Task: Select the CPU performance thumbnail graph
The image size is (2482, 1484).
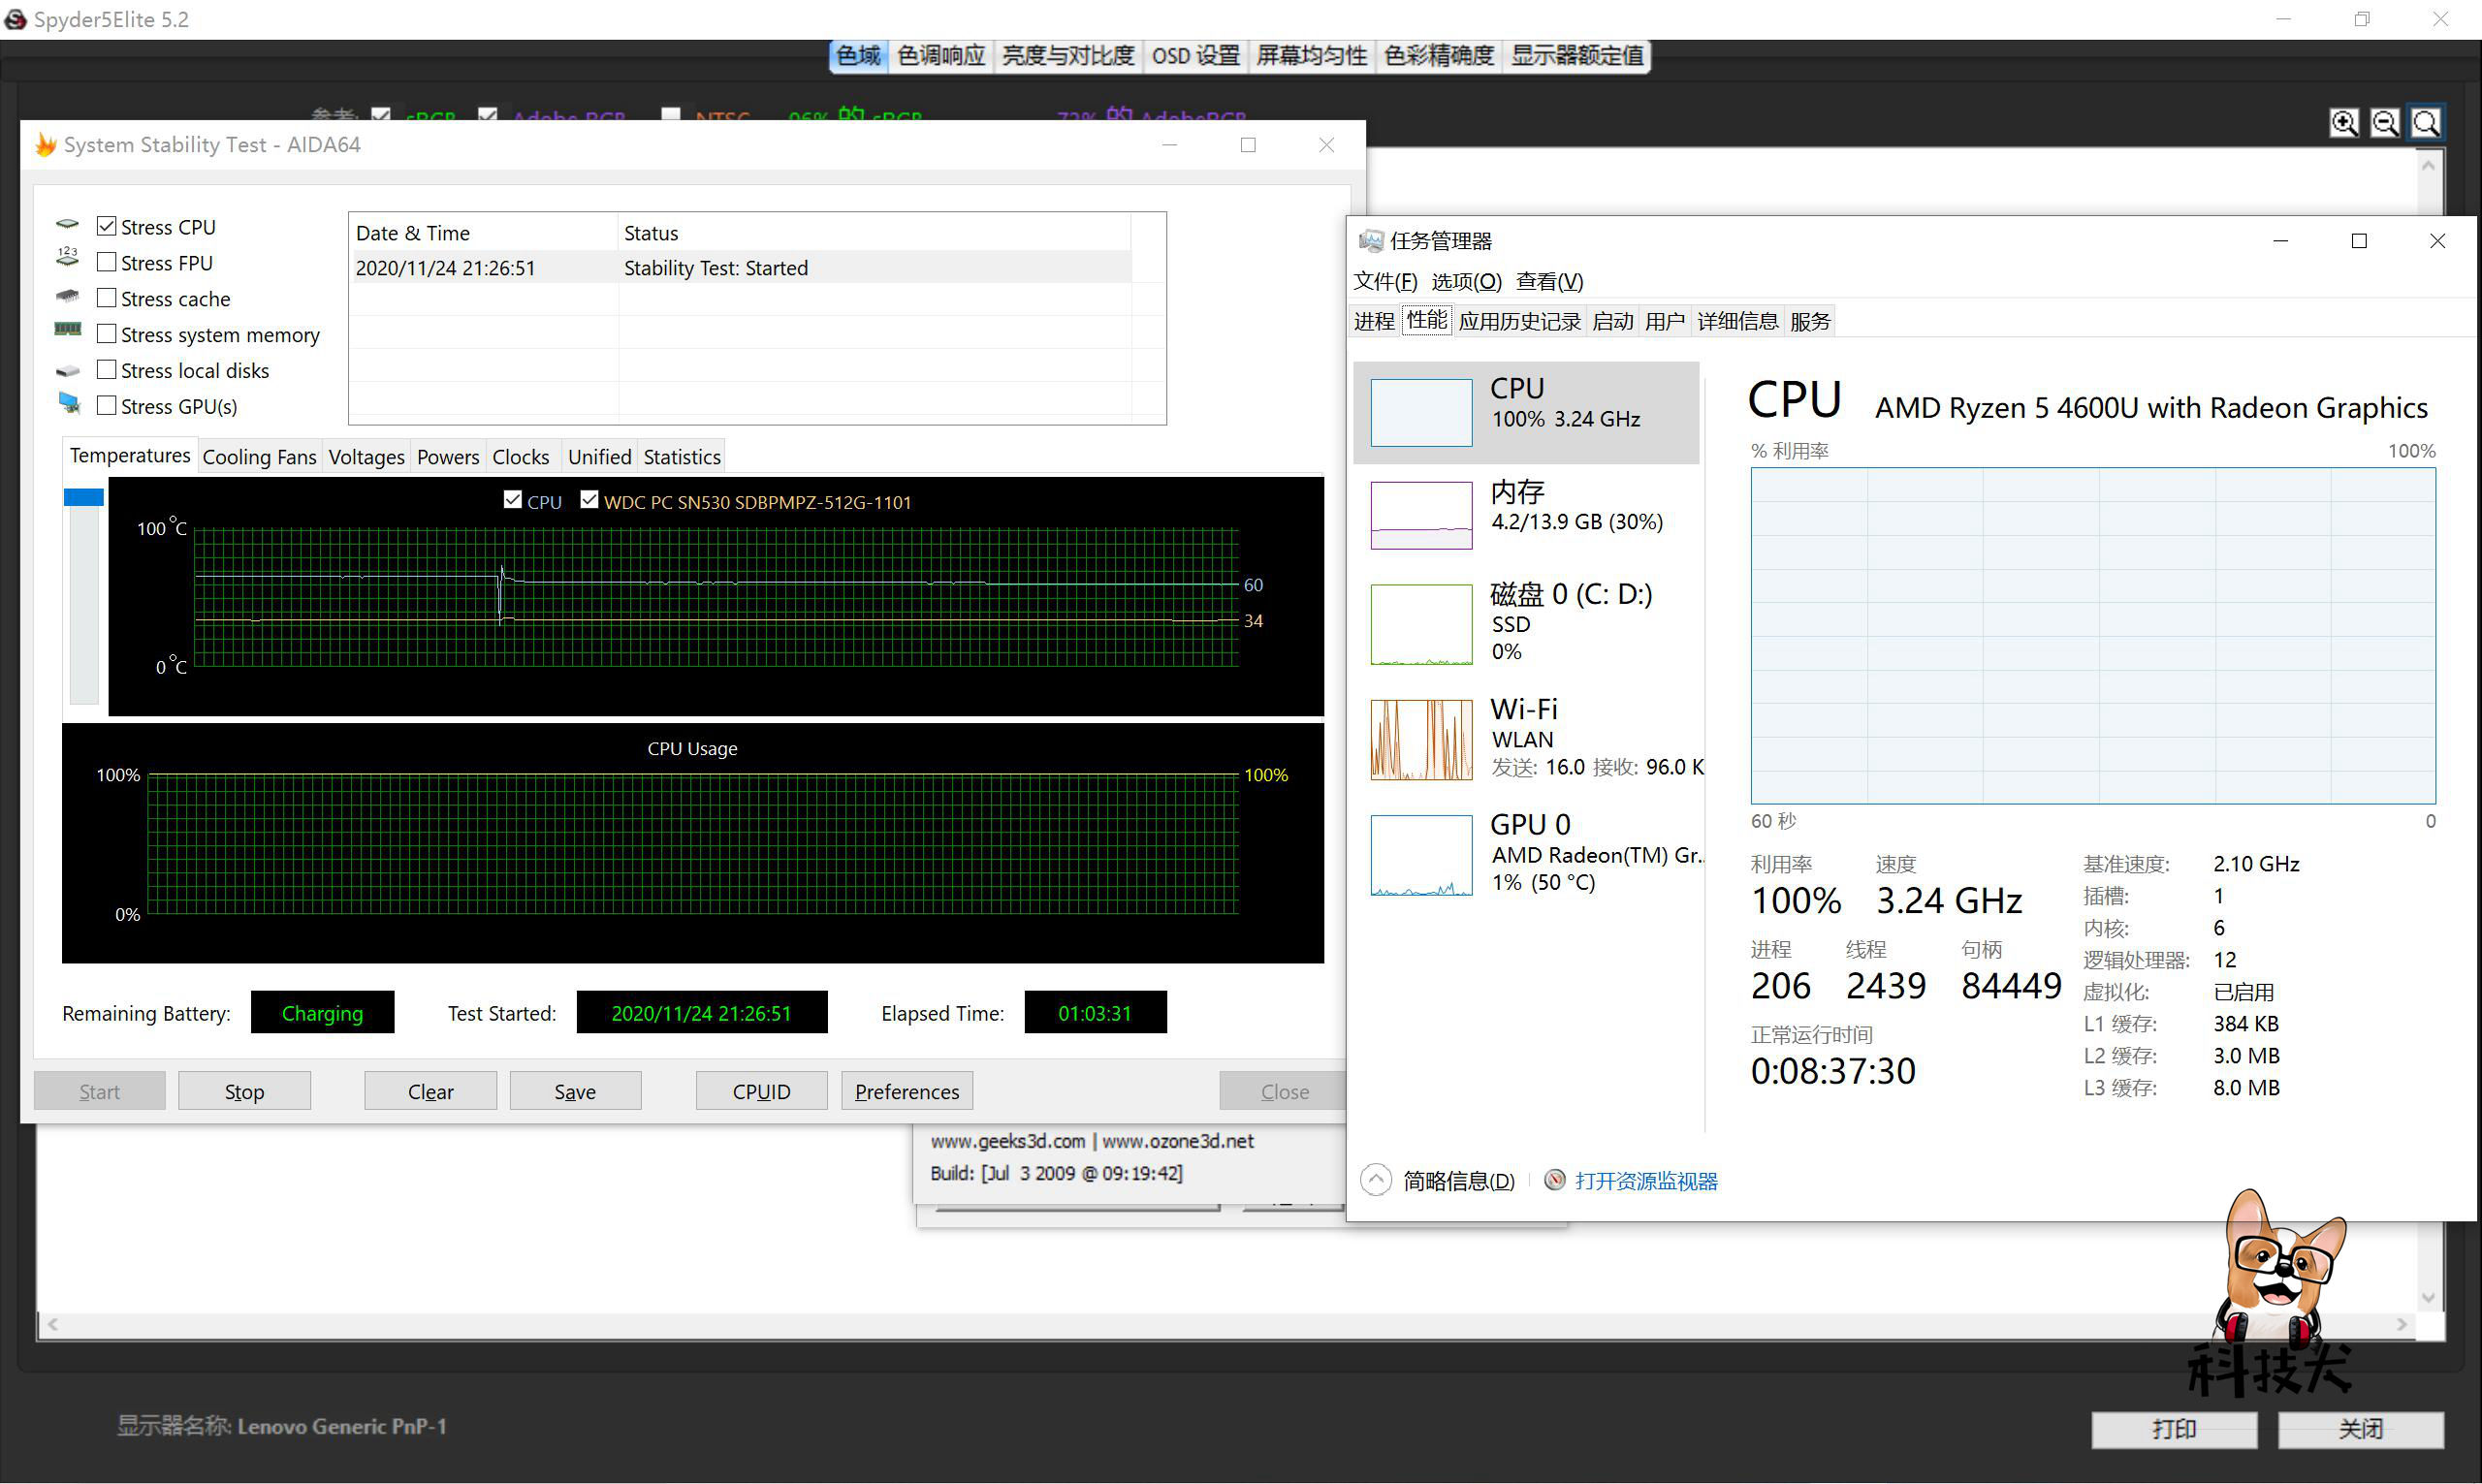Action: (x=1420, y=412)
